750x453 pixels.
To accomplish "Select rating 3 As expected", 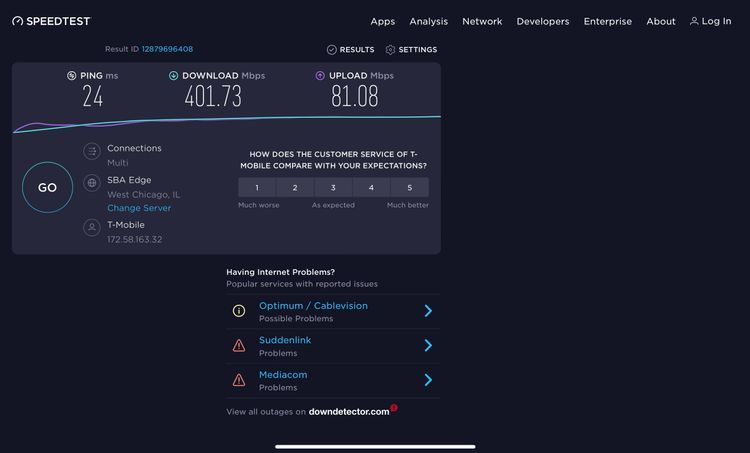I will tap(333, 188).
